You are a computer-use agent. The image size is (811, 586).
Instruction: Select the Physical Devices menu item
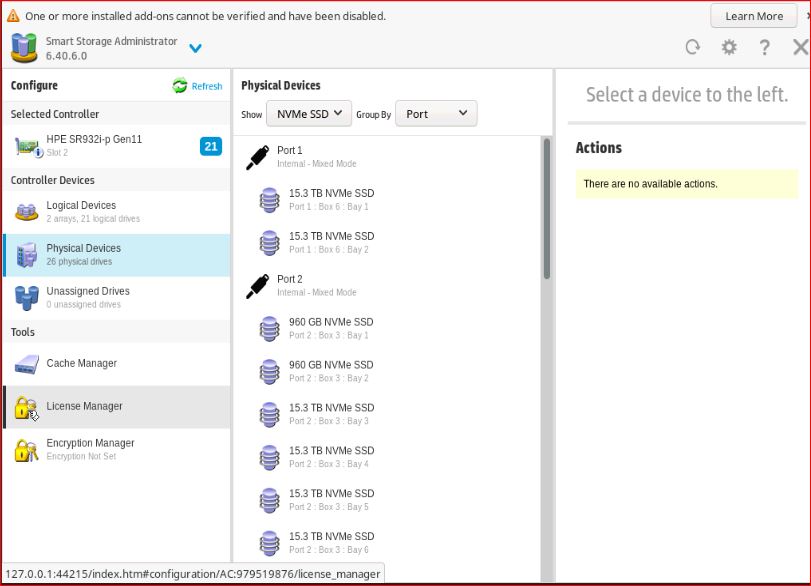click(83, 254)
